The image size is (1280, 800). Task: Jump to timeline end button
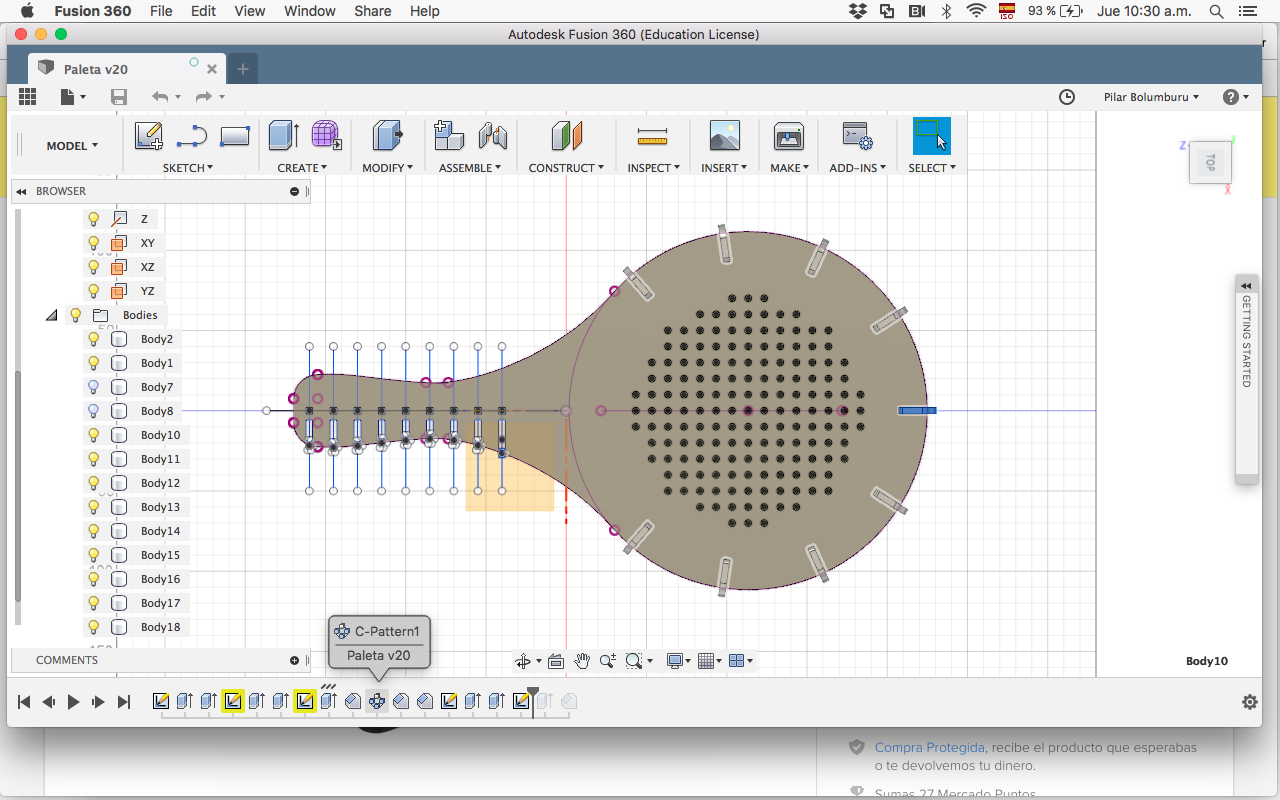(x=124, y=702)
